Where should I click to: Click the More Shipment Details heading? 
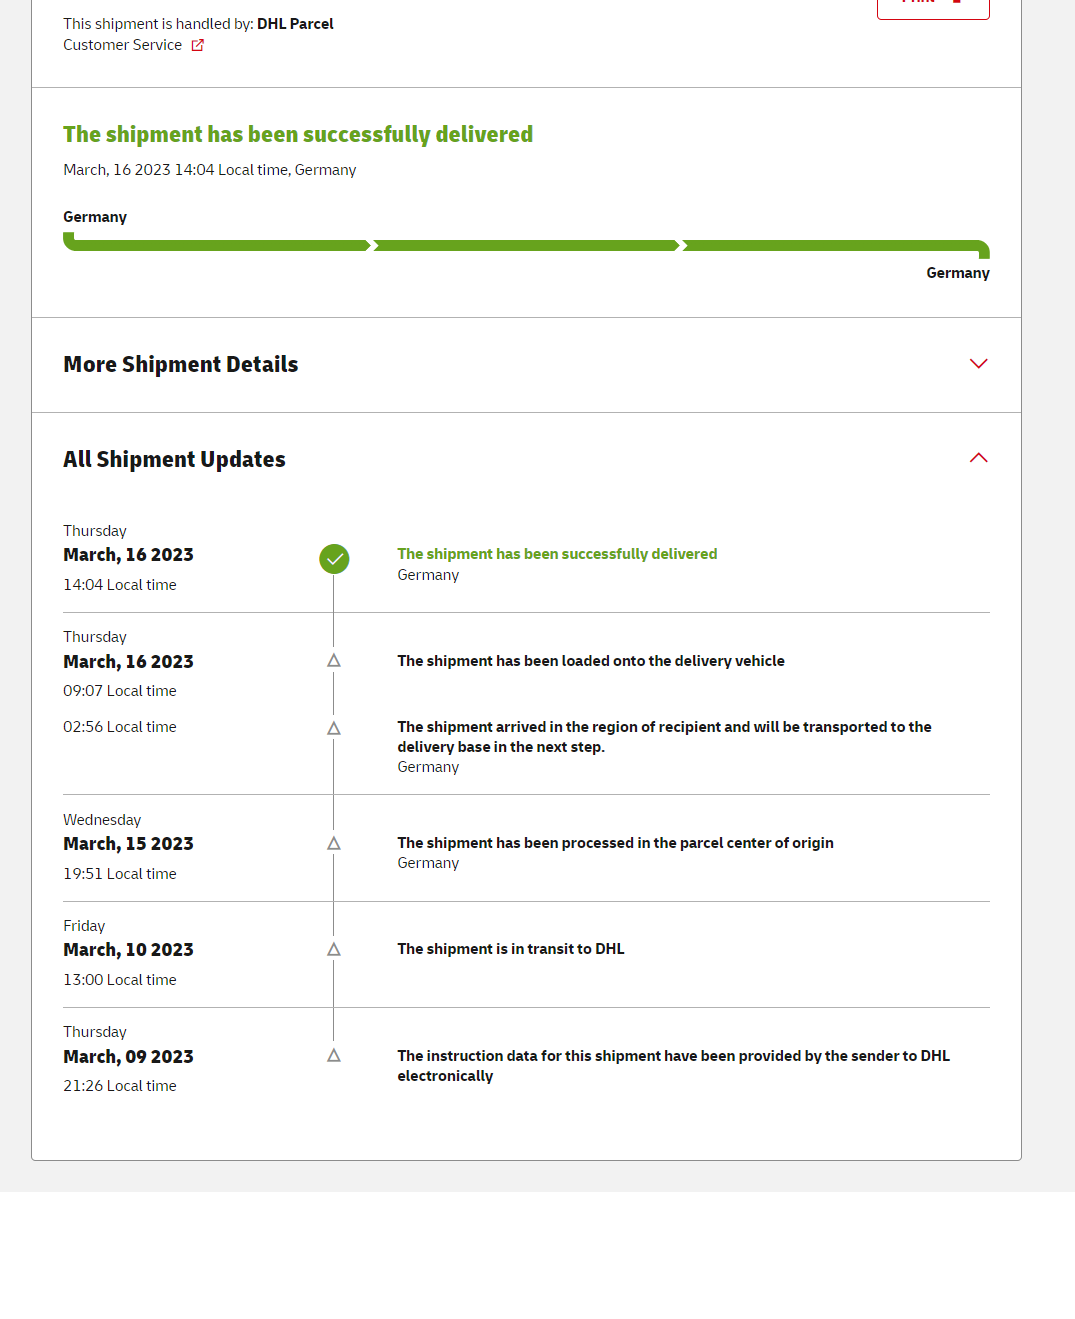point(181,365)
